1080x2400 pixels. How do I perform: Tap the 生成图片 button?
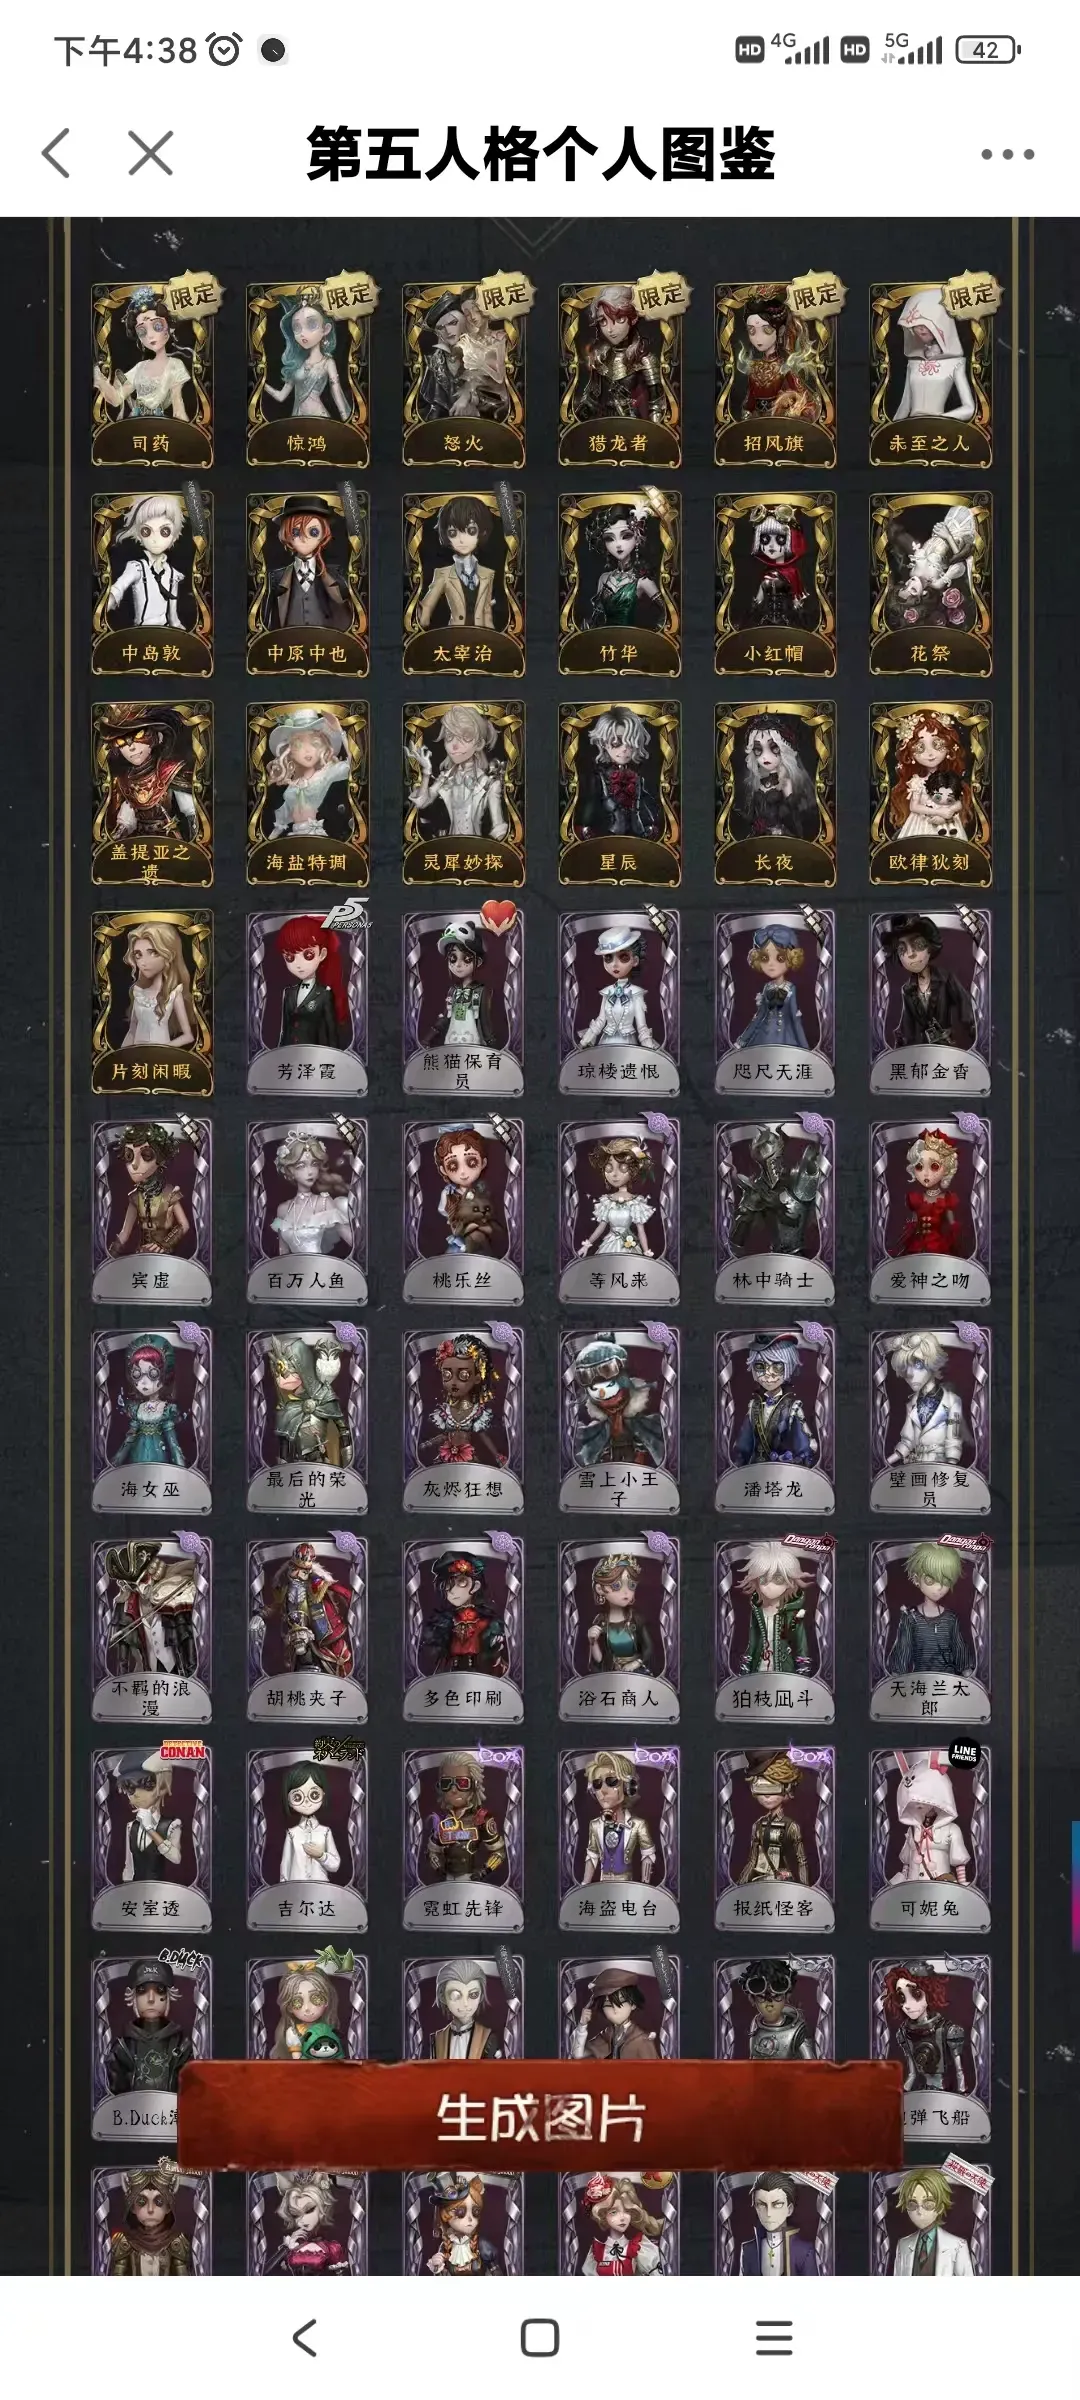pos(540,2118)
